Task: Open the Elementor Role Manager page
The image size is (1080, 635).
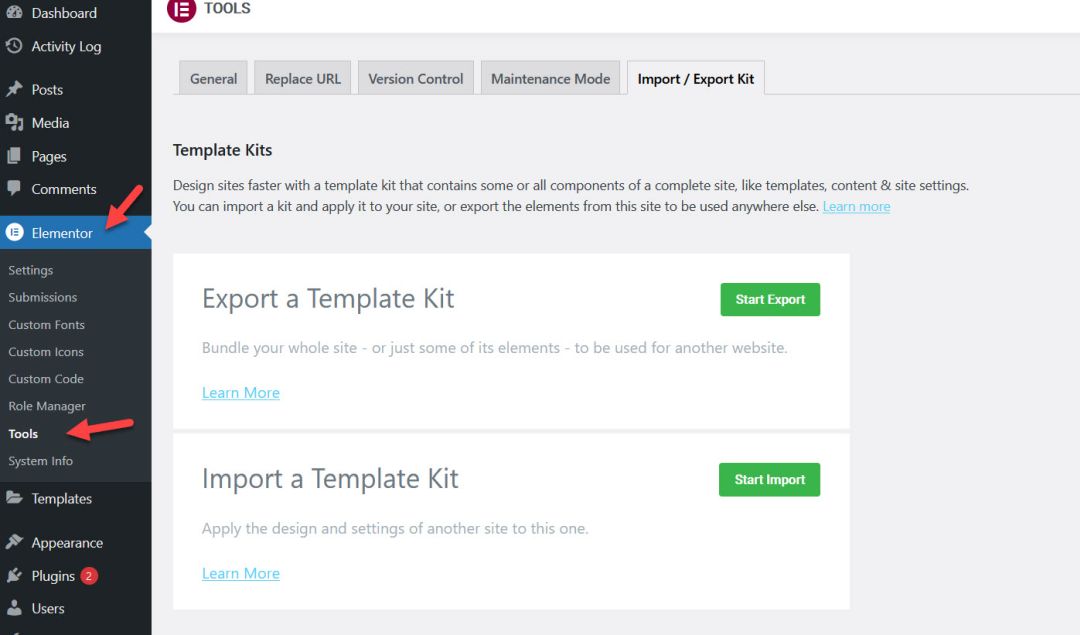Action: point(49,406)
